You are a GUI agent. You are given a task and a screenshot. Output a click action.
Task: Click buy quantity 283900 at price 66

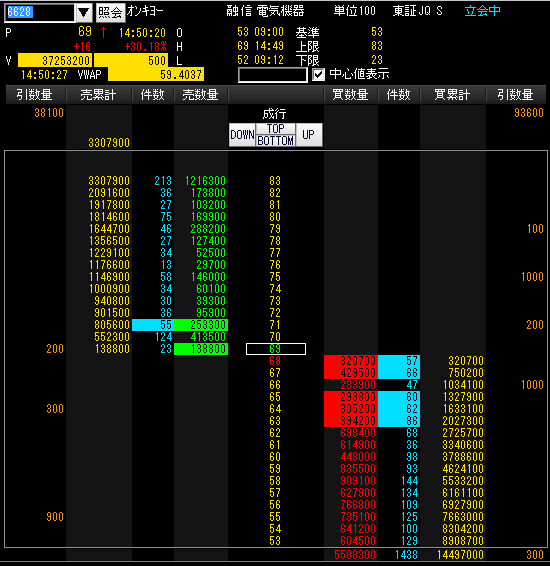click(x=358, y=385)
